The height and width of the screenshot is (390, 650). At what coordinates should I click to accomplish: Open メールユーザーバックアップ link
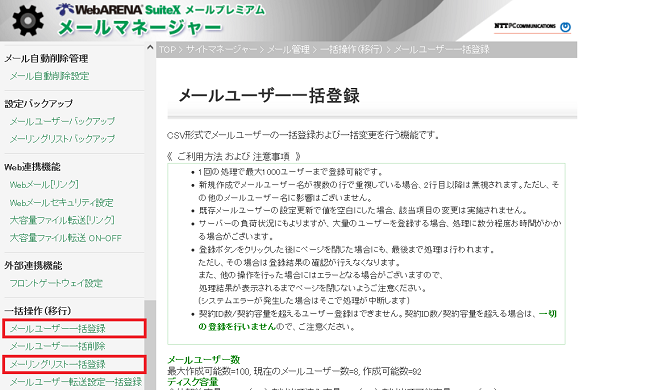(62, 121)
